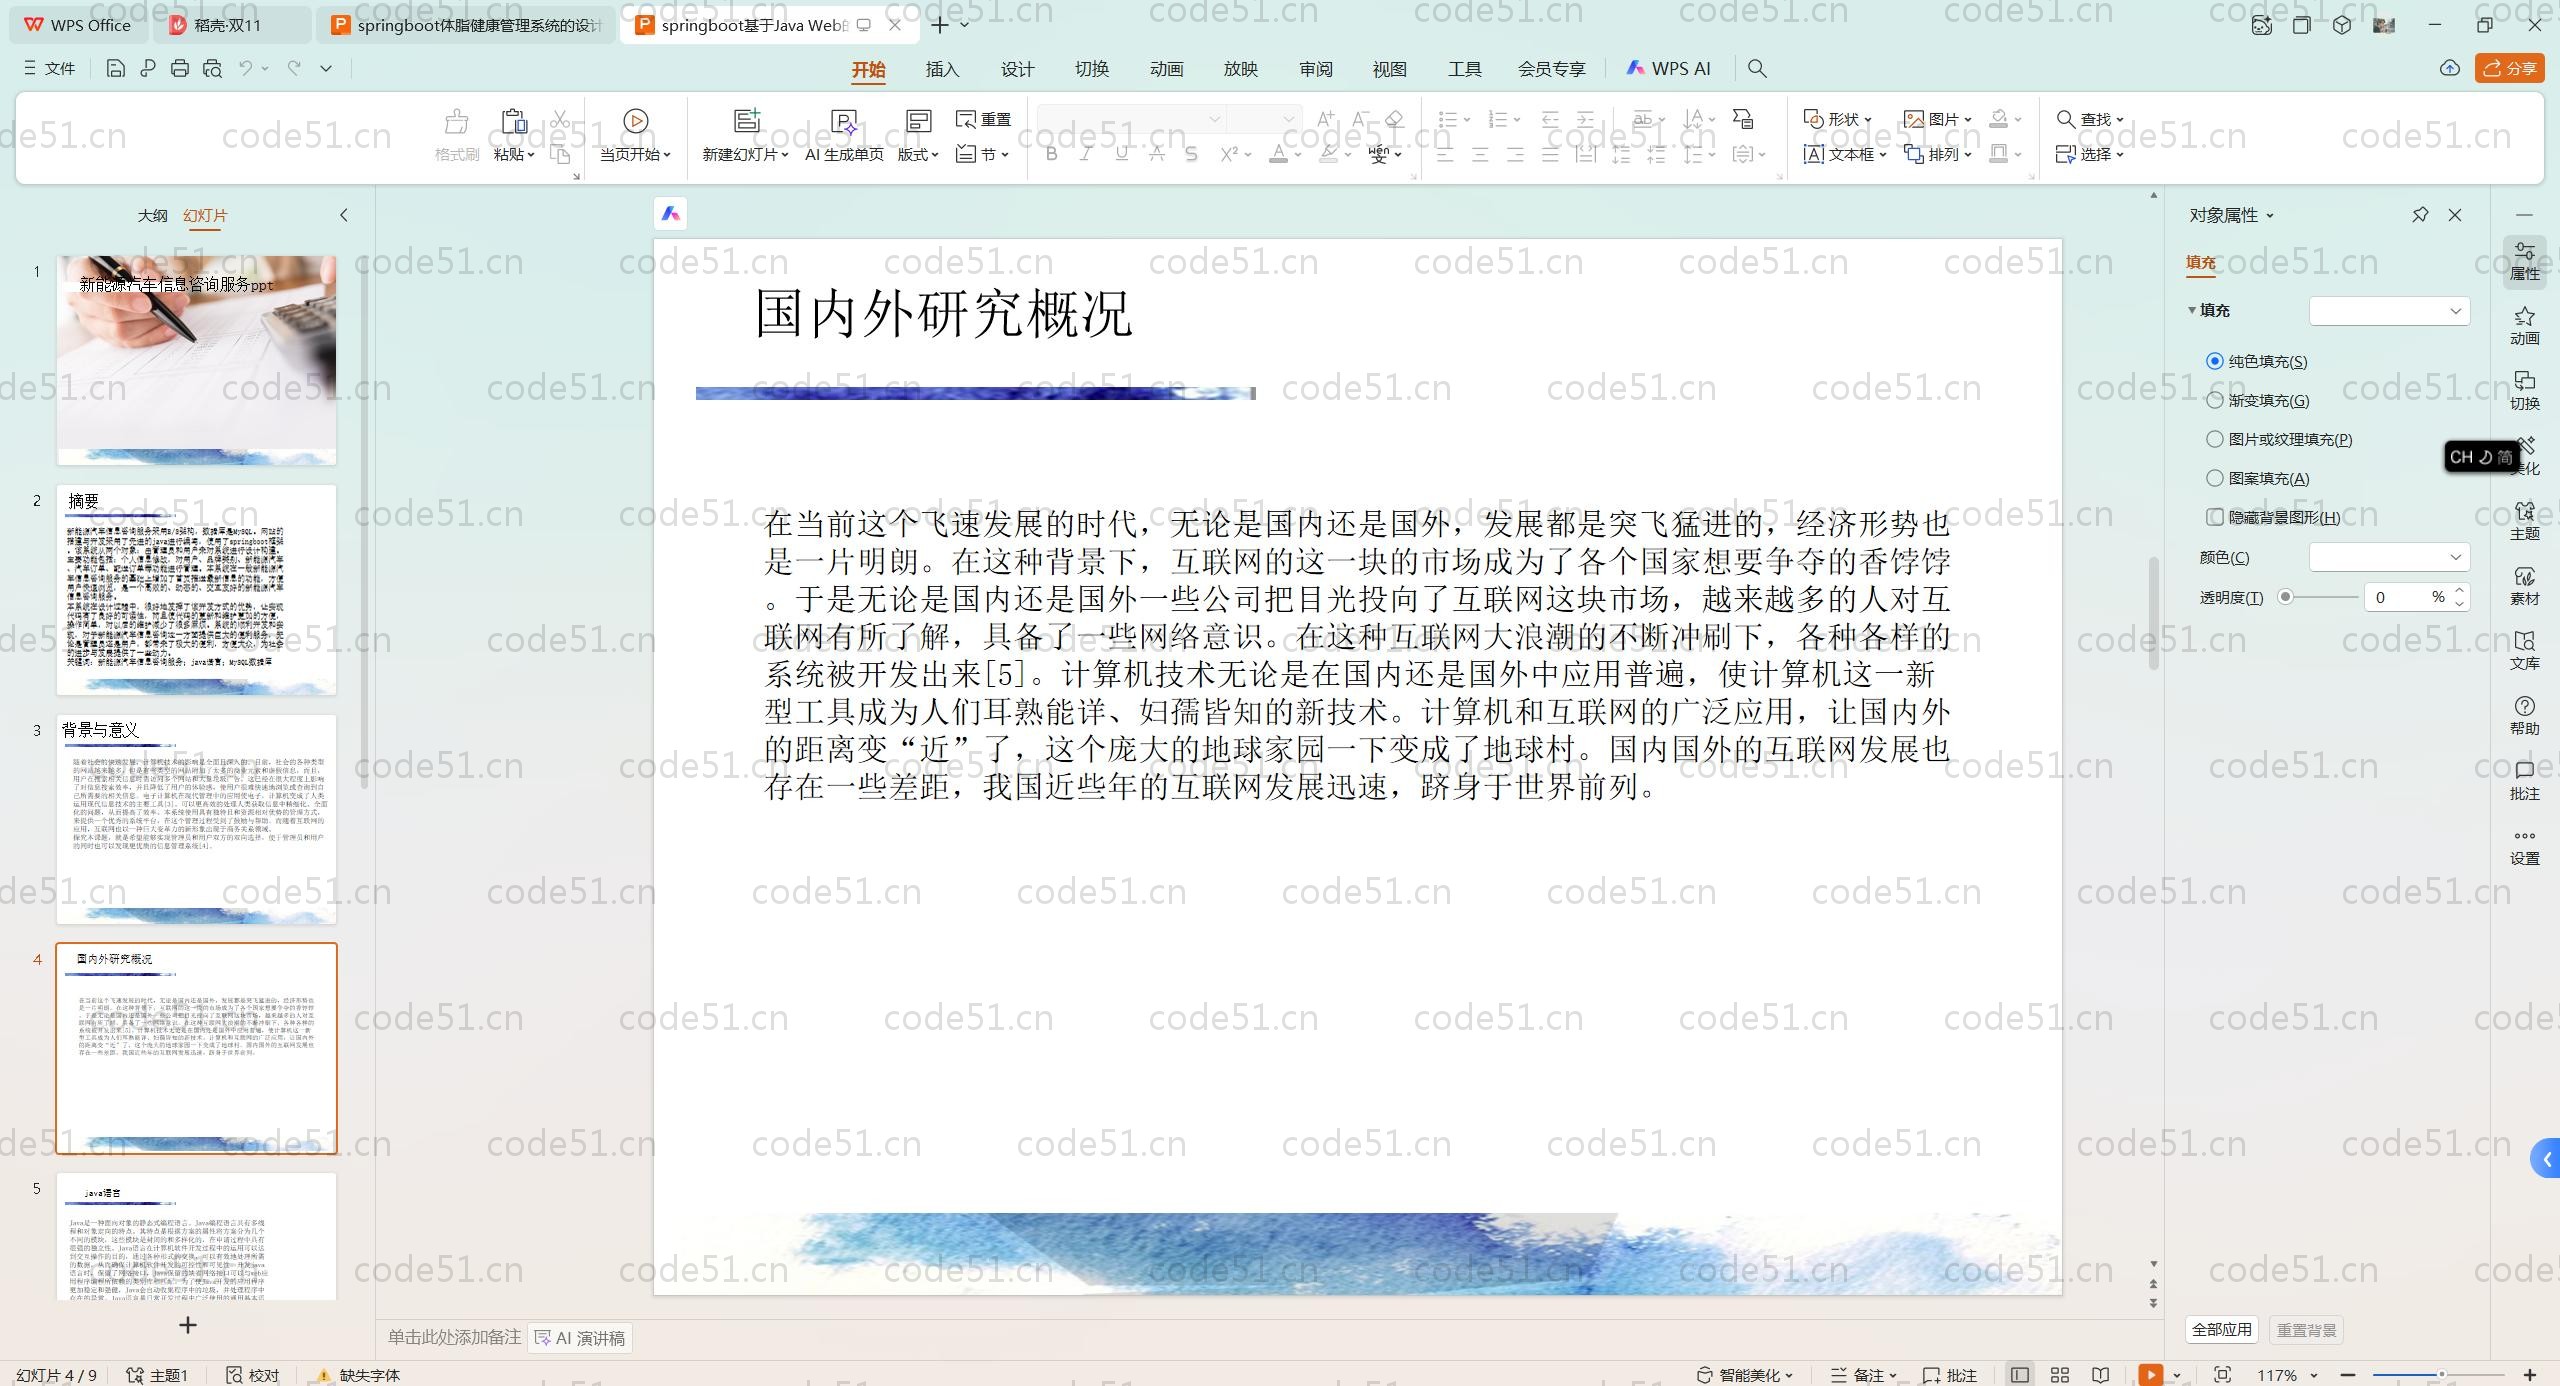
Task: Click the AI speaker notes button
Action: click(580, 1338)
